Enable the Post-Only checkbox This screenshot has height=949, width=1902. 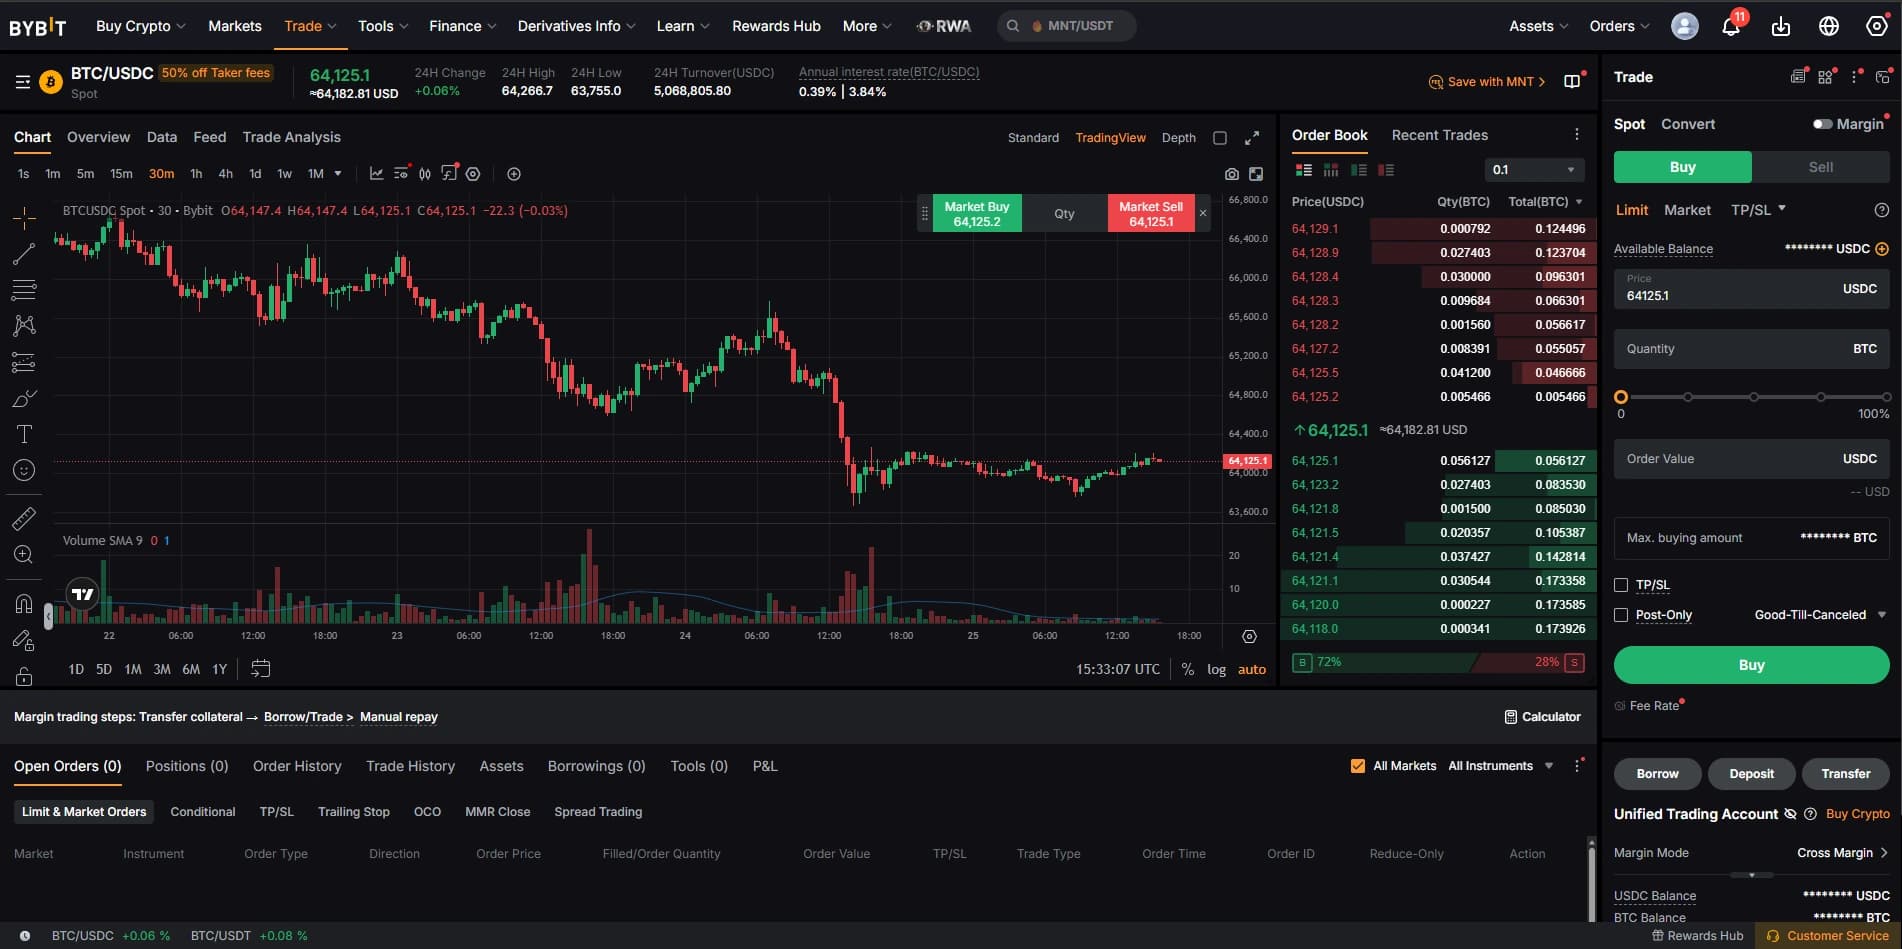[x=1621, y=615]
